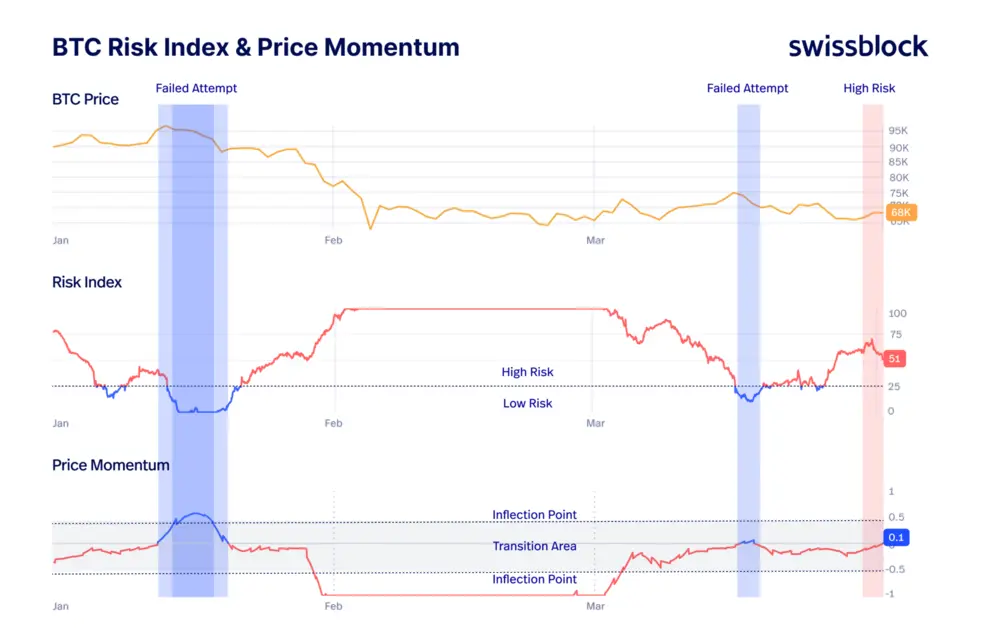Click the Jan axis label under the Price Momentum chart

[x=60, y=606]
